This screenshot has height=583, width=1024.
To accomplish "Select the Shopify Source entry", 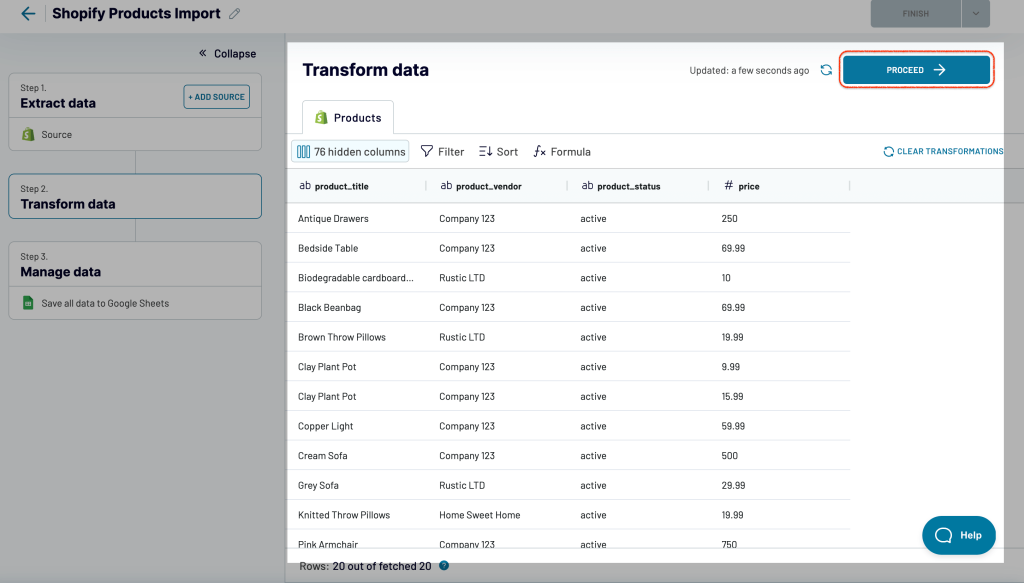I will pos(135,134).
